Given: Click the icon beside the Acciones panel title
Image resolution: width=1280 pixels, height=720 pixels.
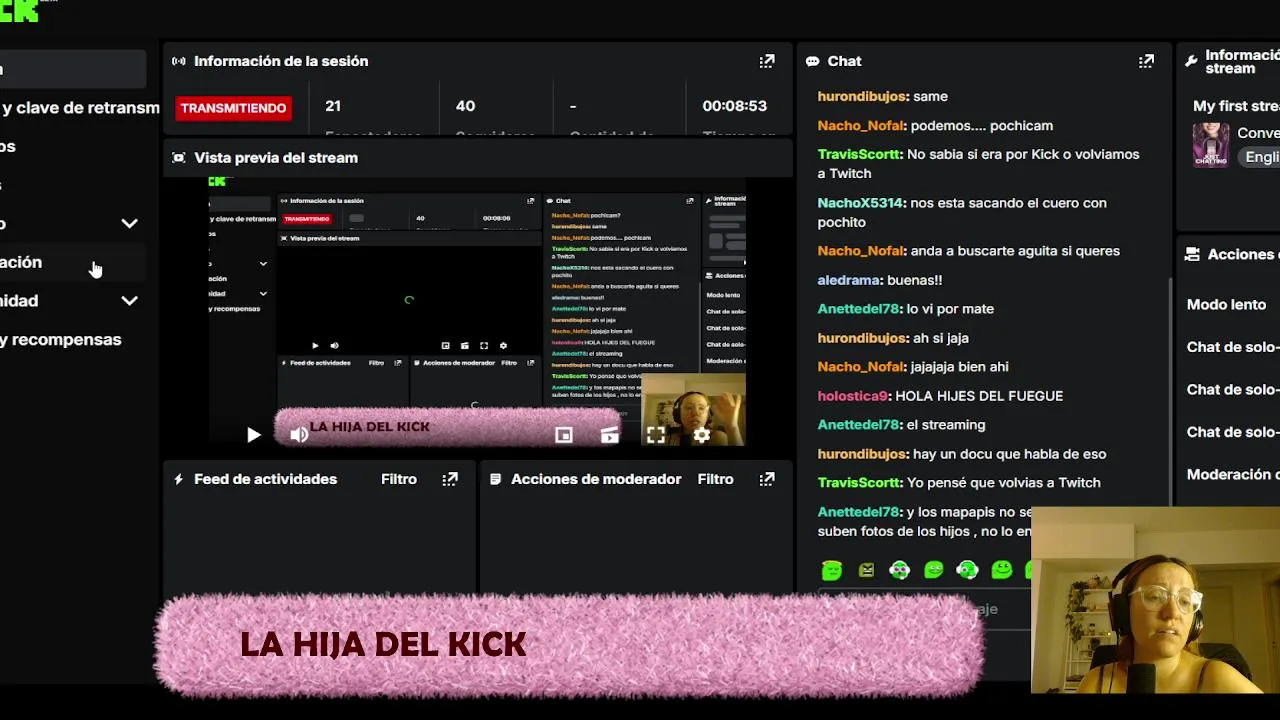Looking at the screenshot, I should tap(1192, 255).
